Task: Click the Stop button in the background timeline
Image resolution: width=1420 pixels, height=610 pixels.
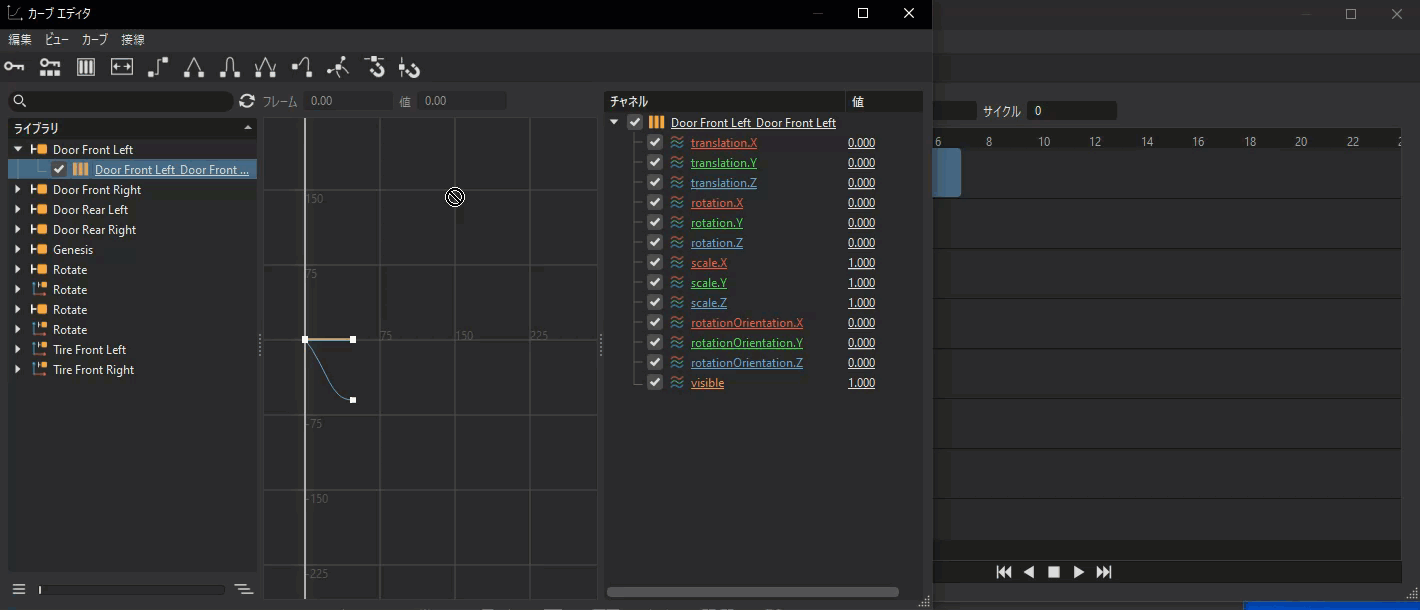Action: 1053,572
